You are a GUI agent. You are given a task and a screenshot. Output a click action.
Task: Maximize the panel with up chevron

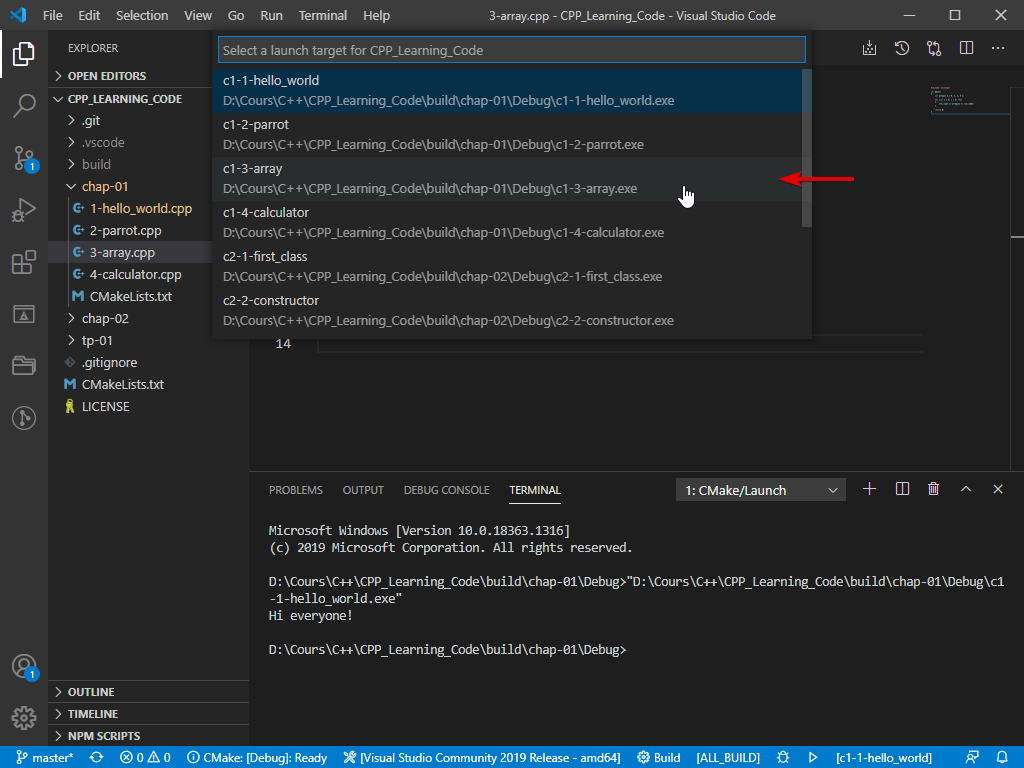(966, 489)
